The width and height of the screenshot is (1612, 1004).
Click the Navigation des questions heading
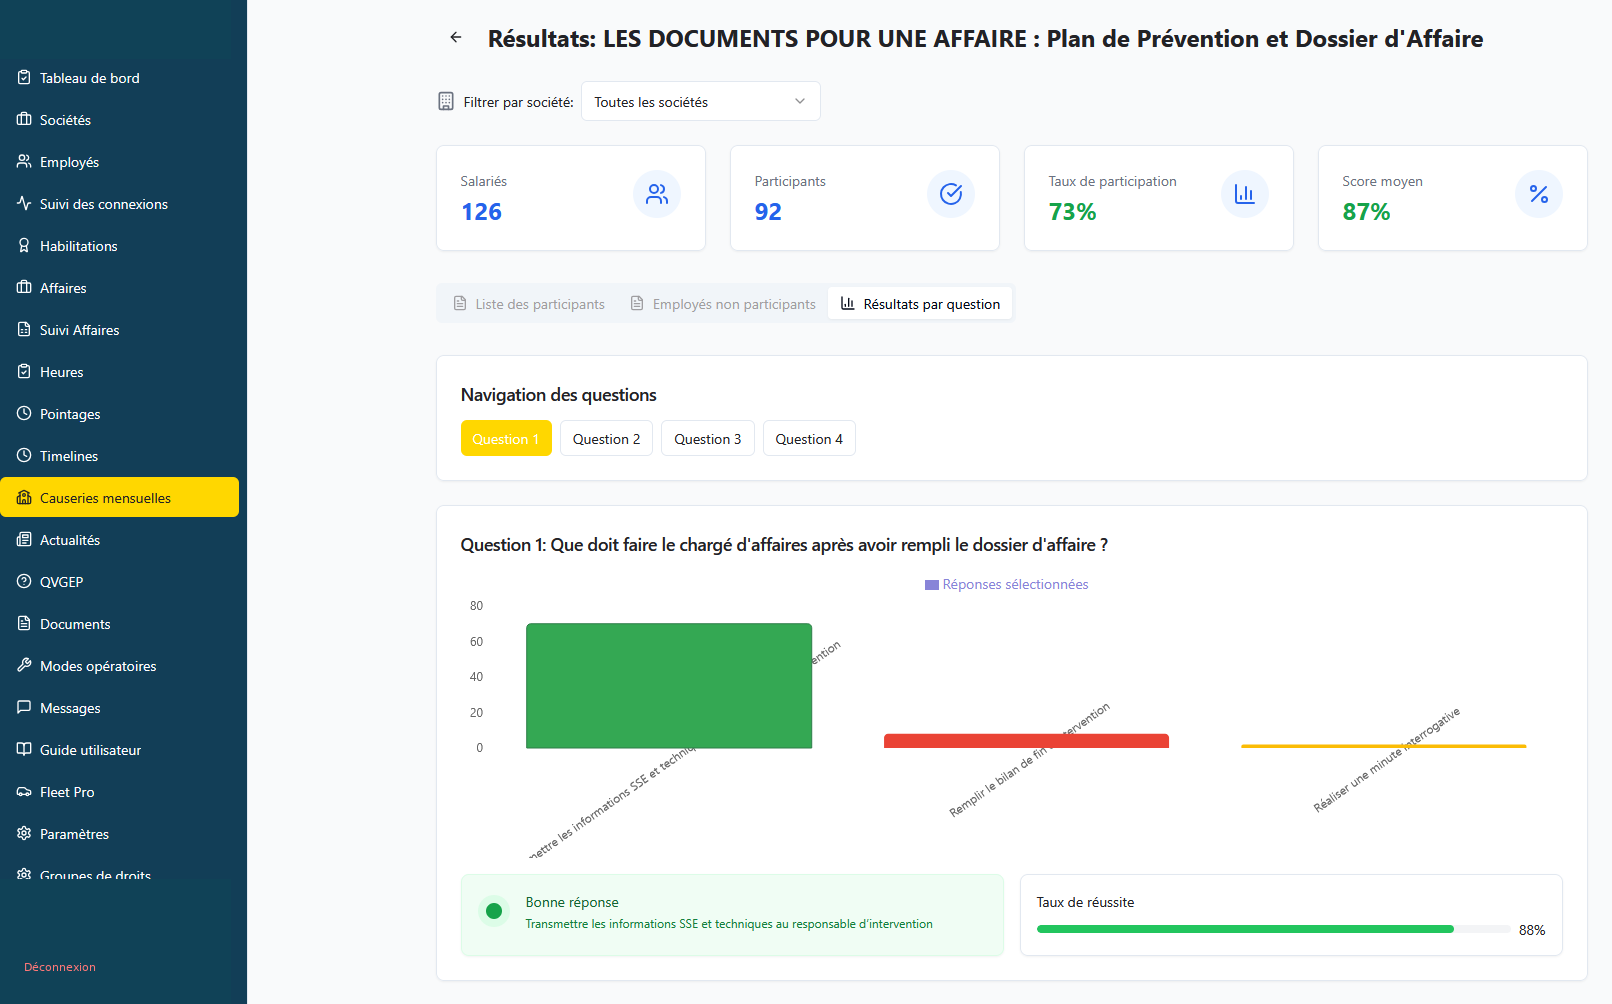point(558,395)
